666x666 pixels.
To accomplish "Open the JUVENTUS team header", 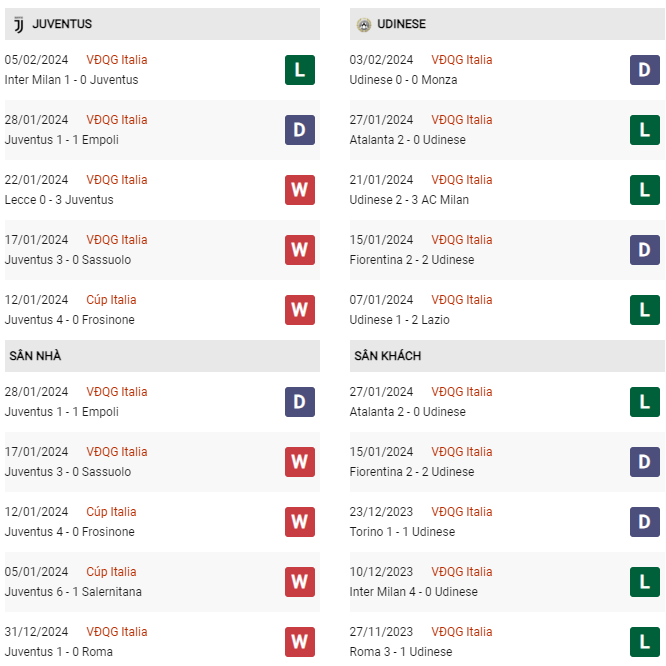I will coord(162,24).
